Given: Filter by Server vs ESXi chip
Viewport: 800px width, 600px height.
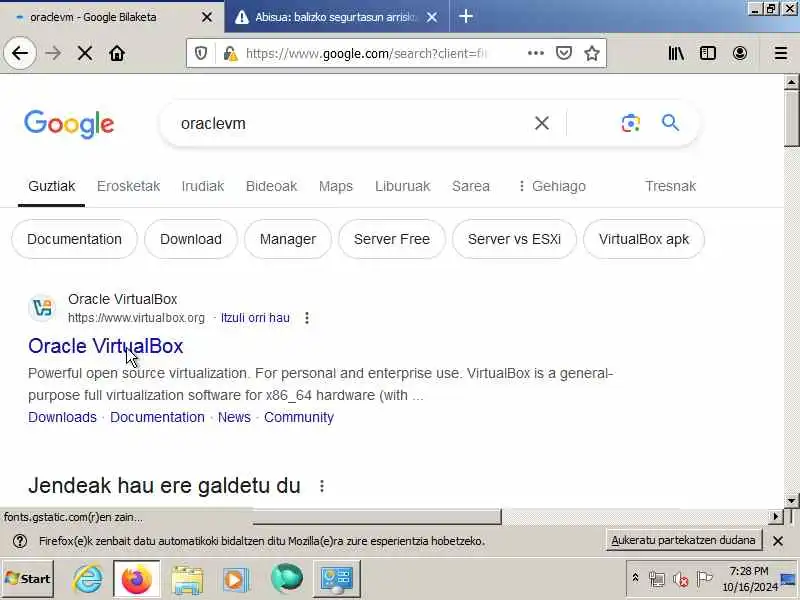Looking at the screenshot, I should click(x=514, y=239).
